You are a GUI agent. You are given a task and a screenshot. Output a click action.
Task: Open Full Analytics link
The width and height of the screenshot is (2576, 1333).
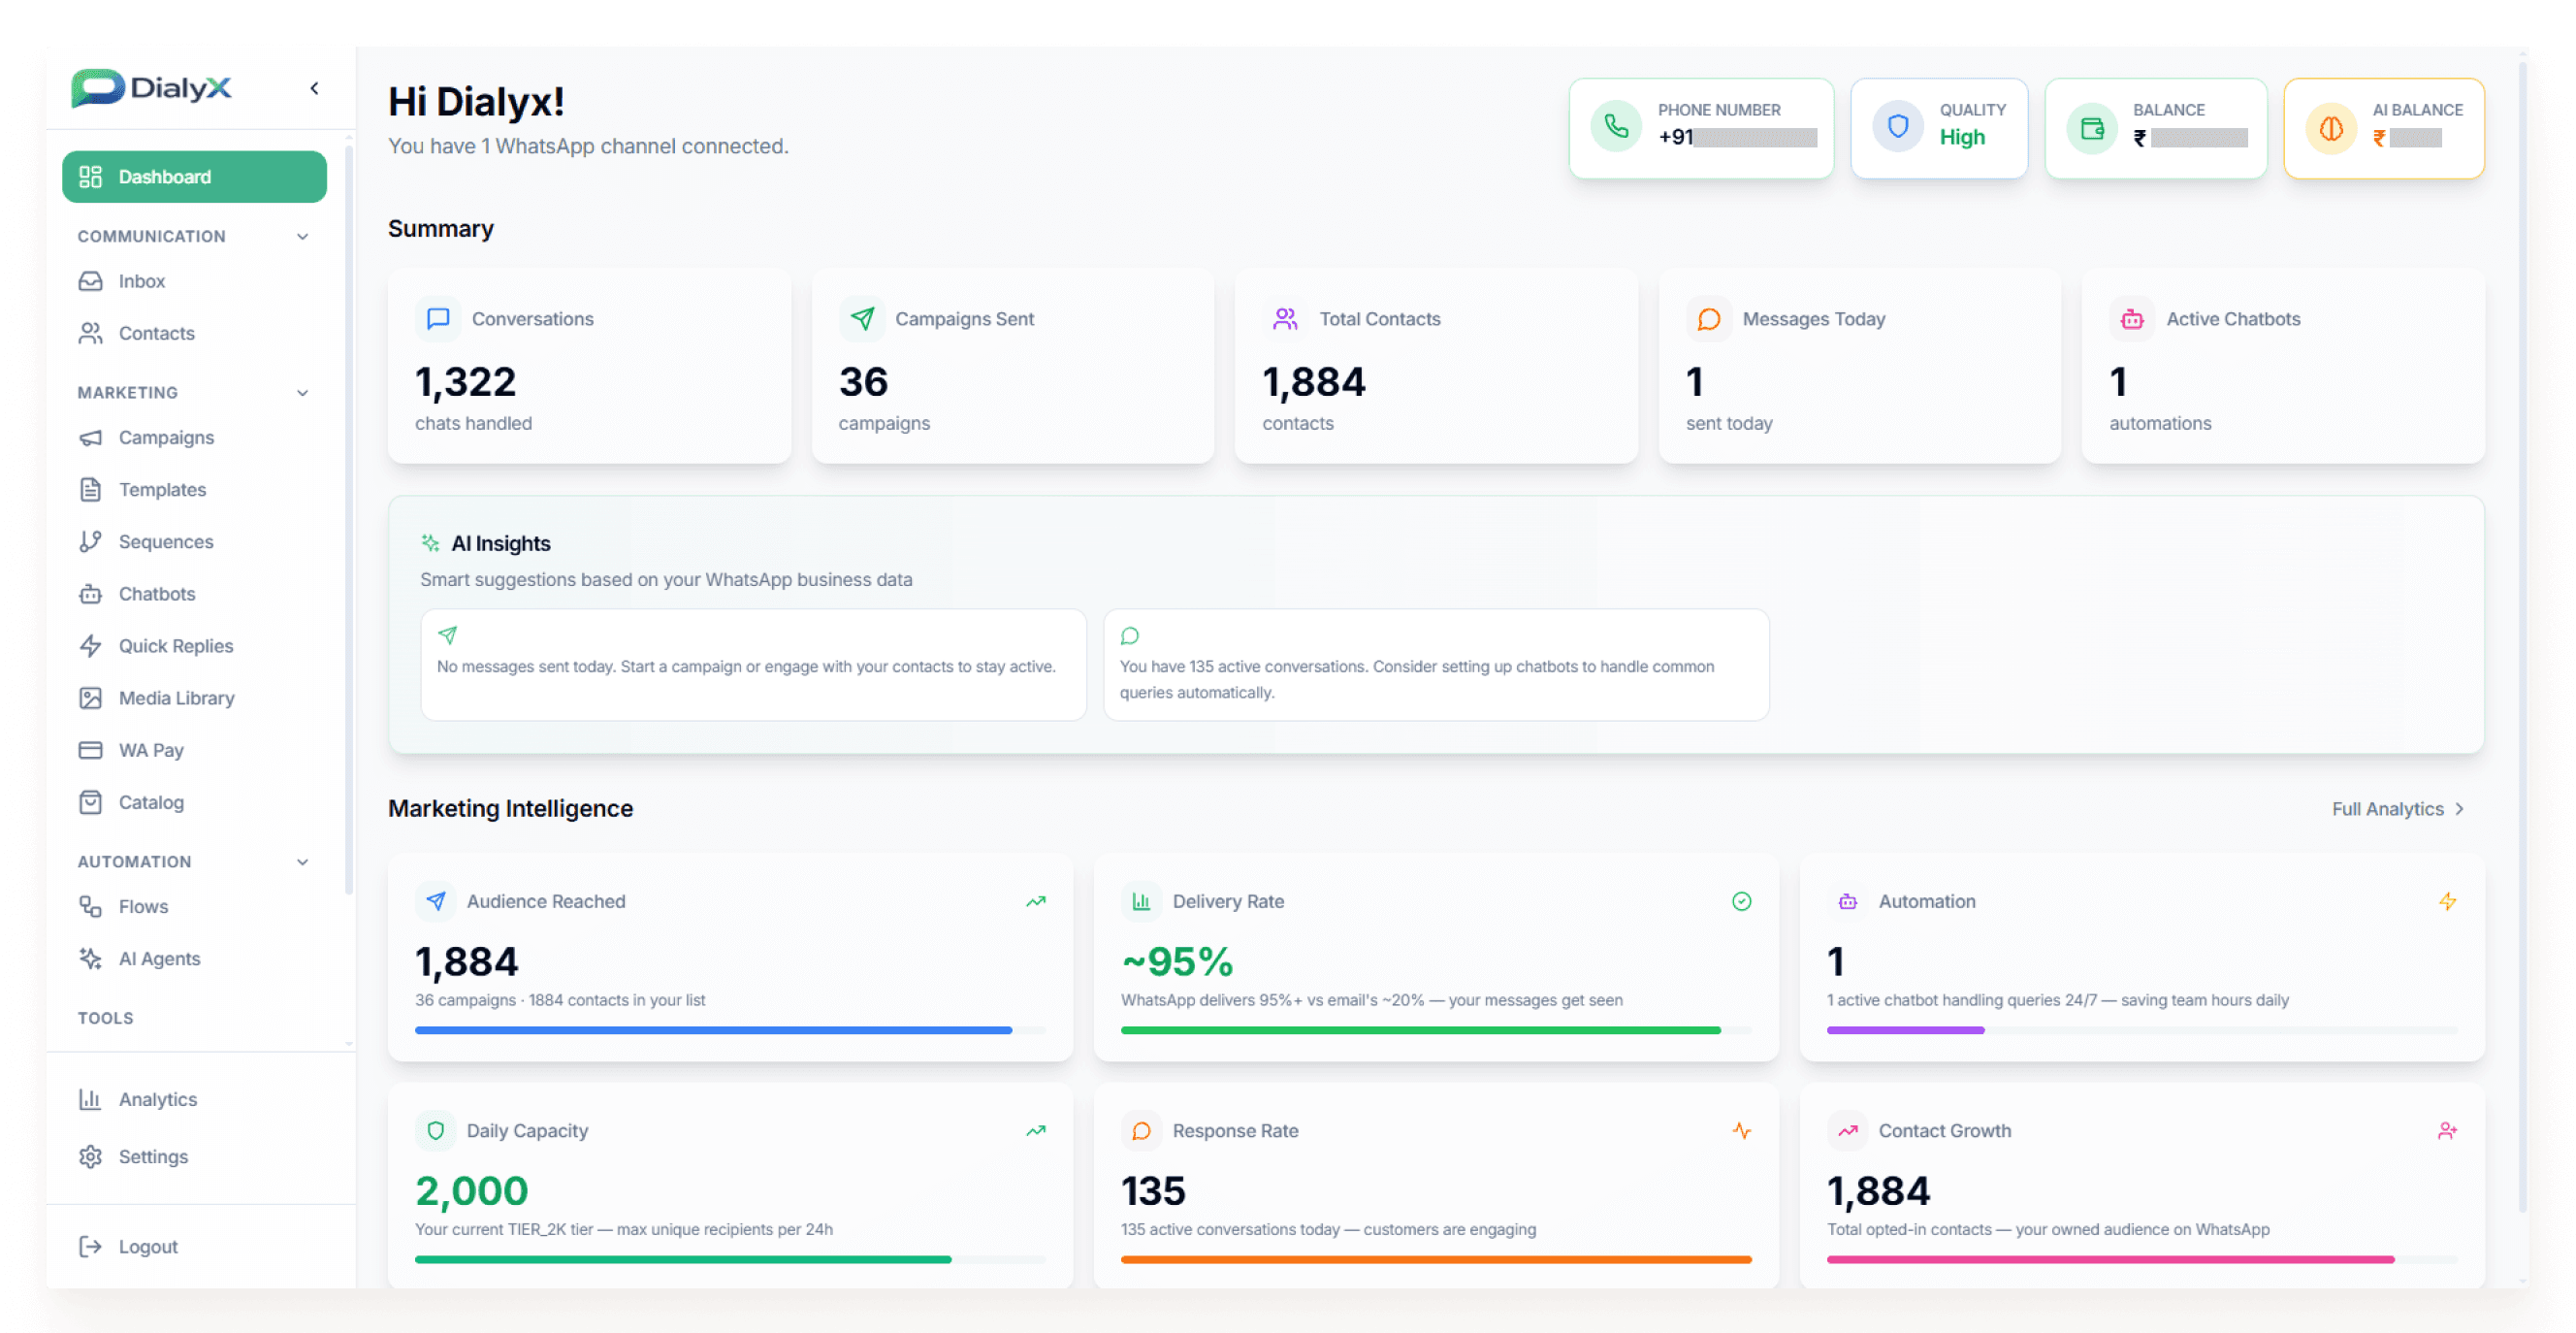coord(2398,809)
